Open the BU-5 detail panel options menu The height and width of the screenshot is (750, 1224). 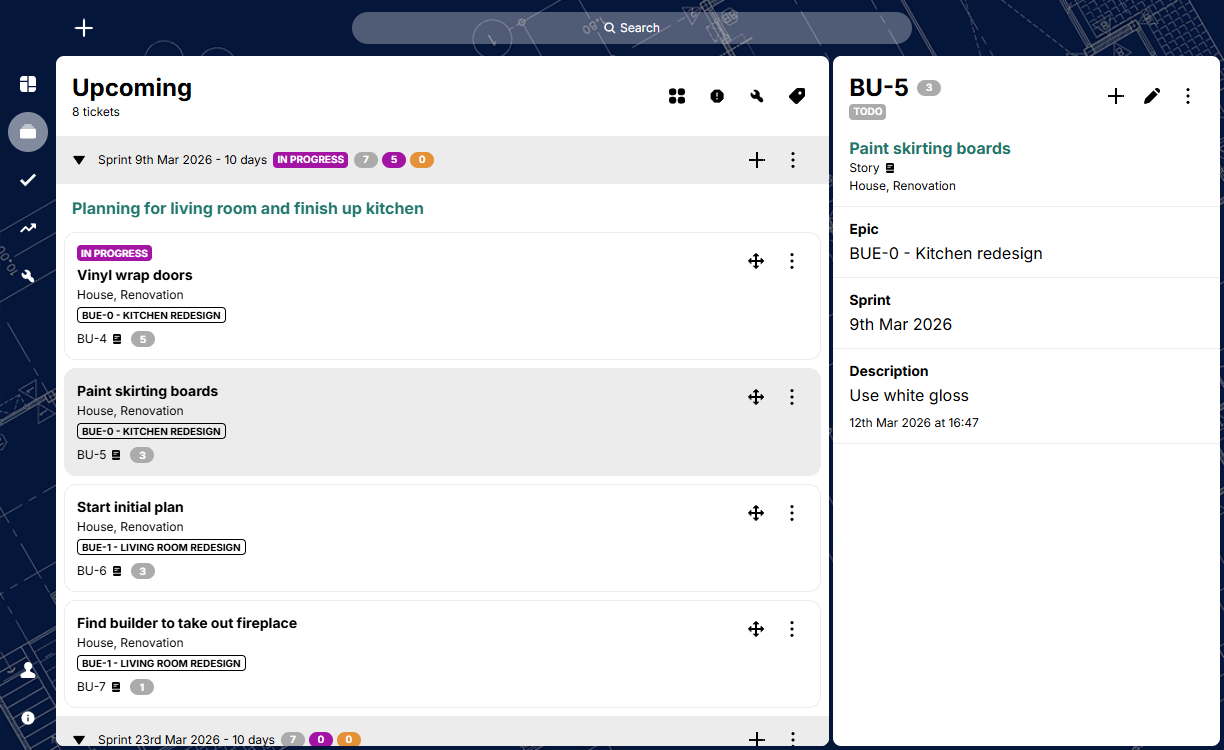[1188, 96]
